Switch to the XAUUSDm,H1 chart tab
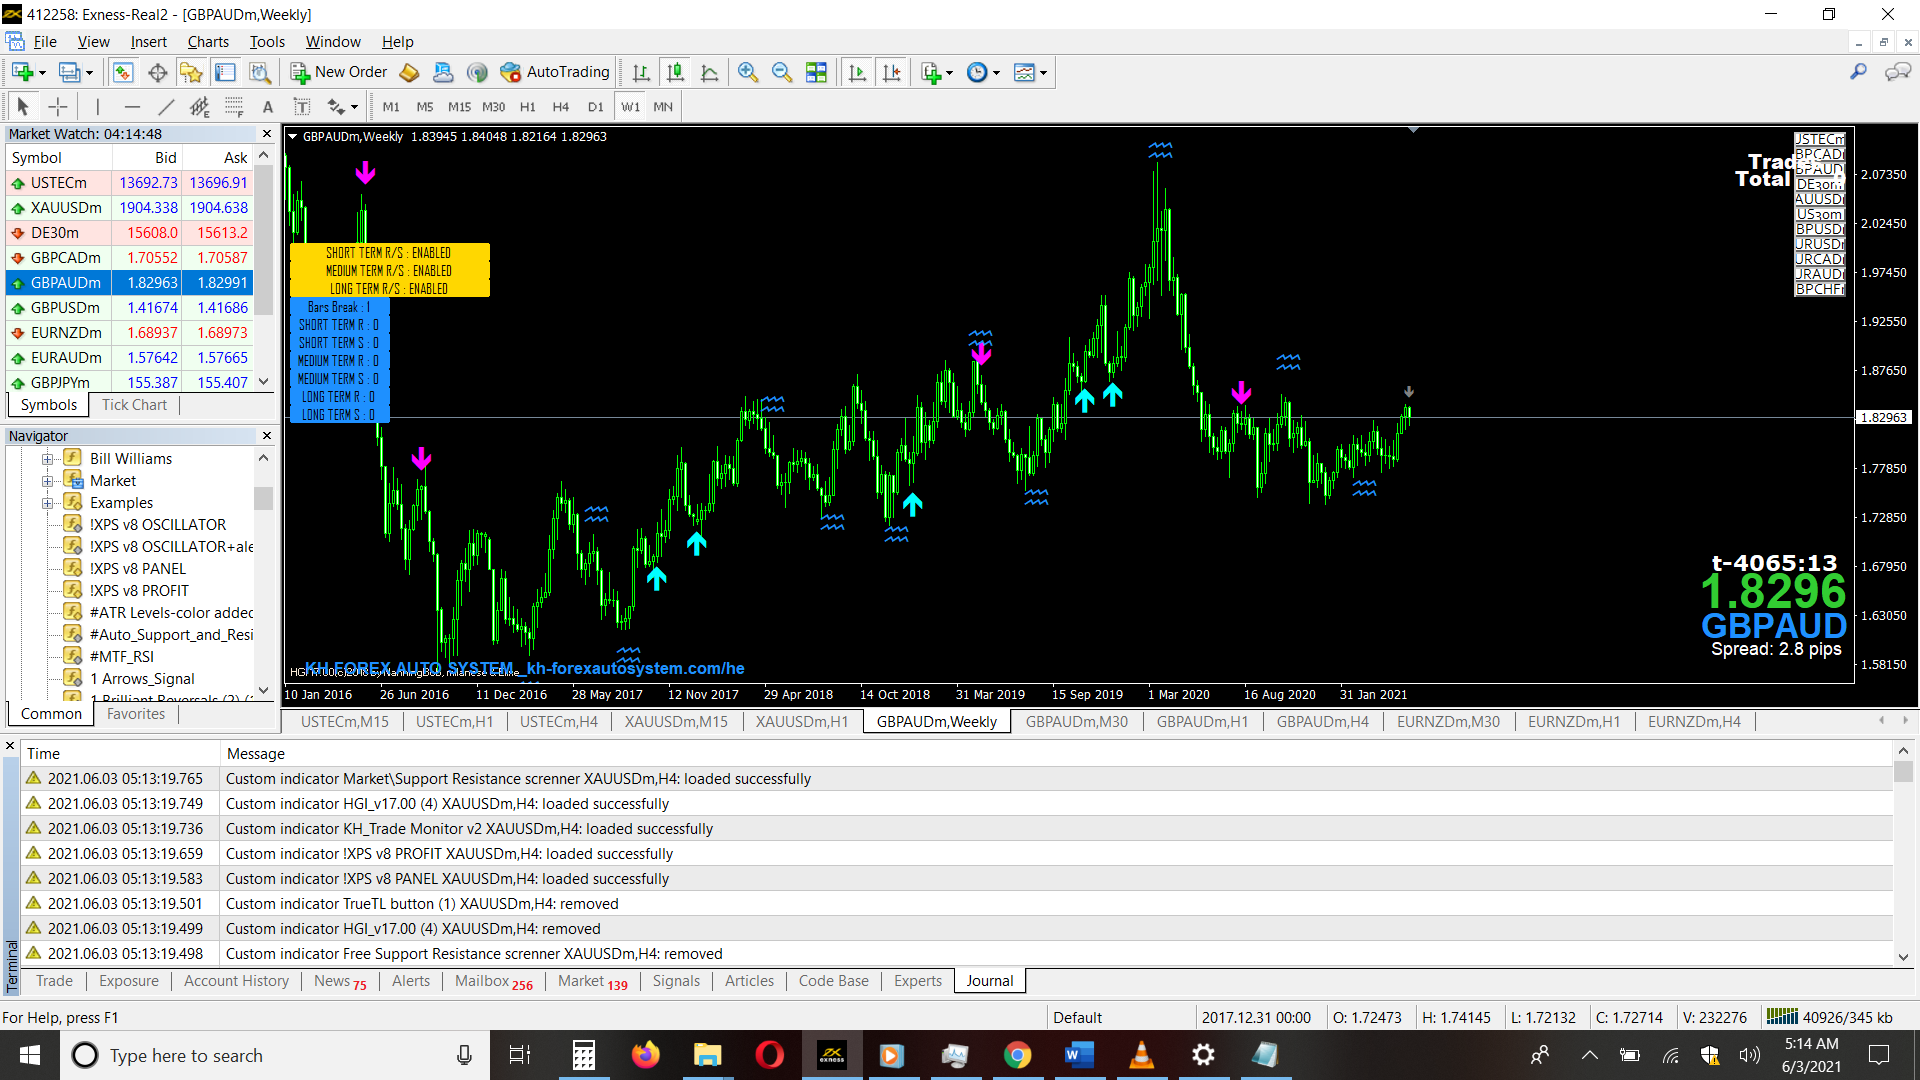 point(801,722)
